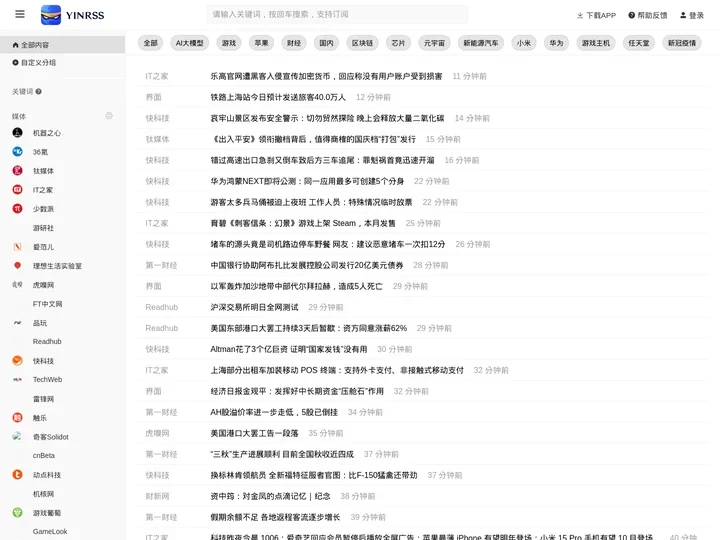Viewport: 720px width, 540px height.
Task: Open the 乐高官网遭黑客入侵 headline
Action: pos(326,76)
